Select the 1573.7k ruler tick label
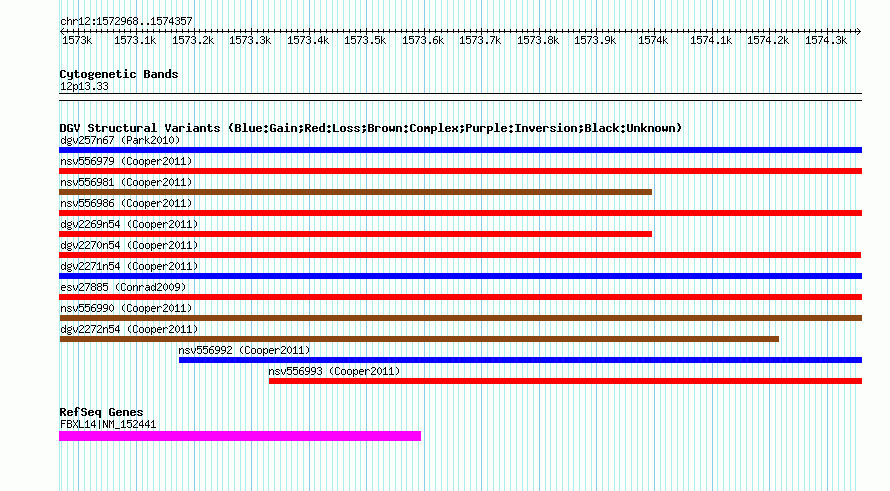Image resolution: width=890 pixels, height=491 pixels. coord(480,40)
